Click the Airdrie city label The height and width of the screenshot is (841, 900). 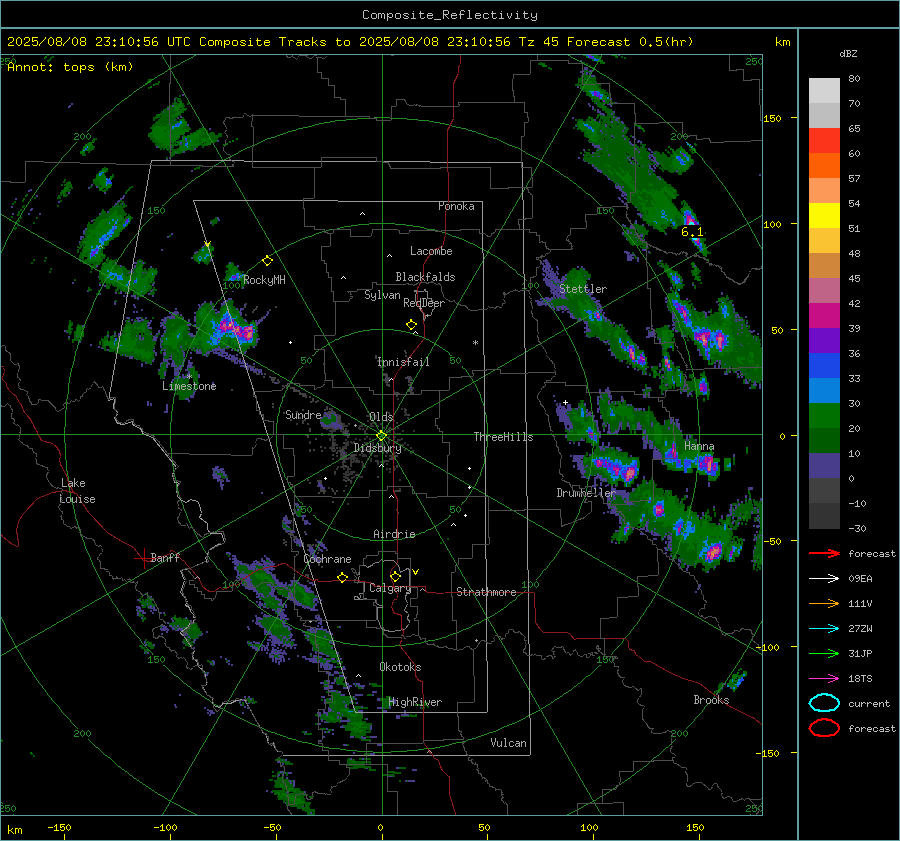pyautogui.click(x=394, y=534)
